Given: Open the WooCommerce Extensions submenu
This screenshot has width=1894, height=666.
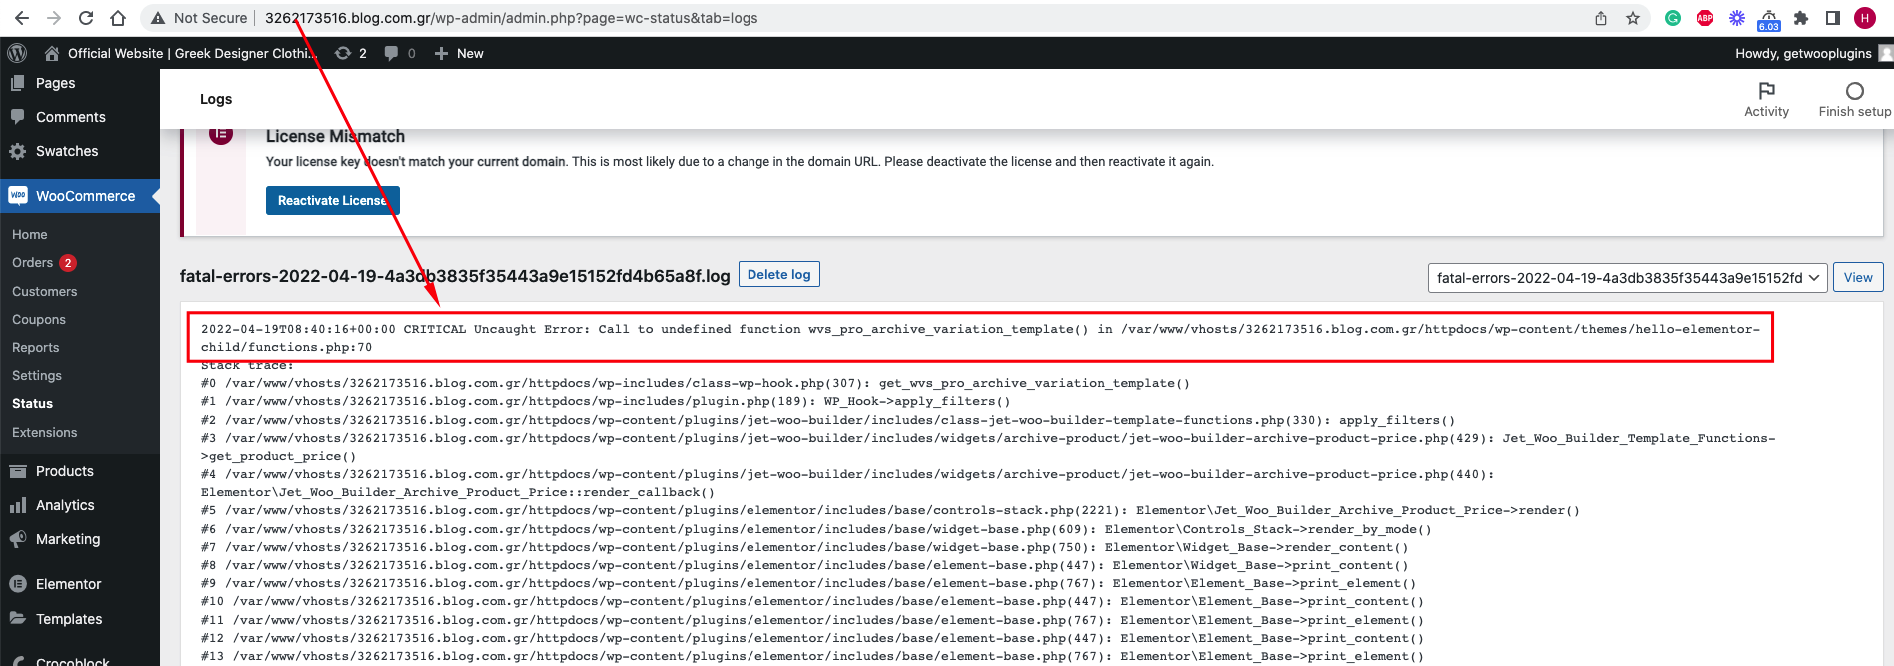Looking at the screenshot, I should (45, 432).
